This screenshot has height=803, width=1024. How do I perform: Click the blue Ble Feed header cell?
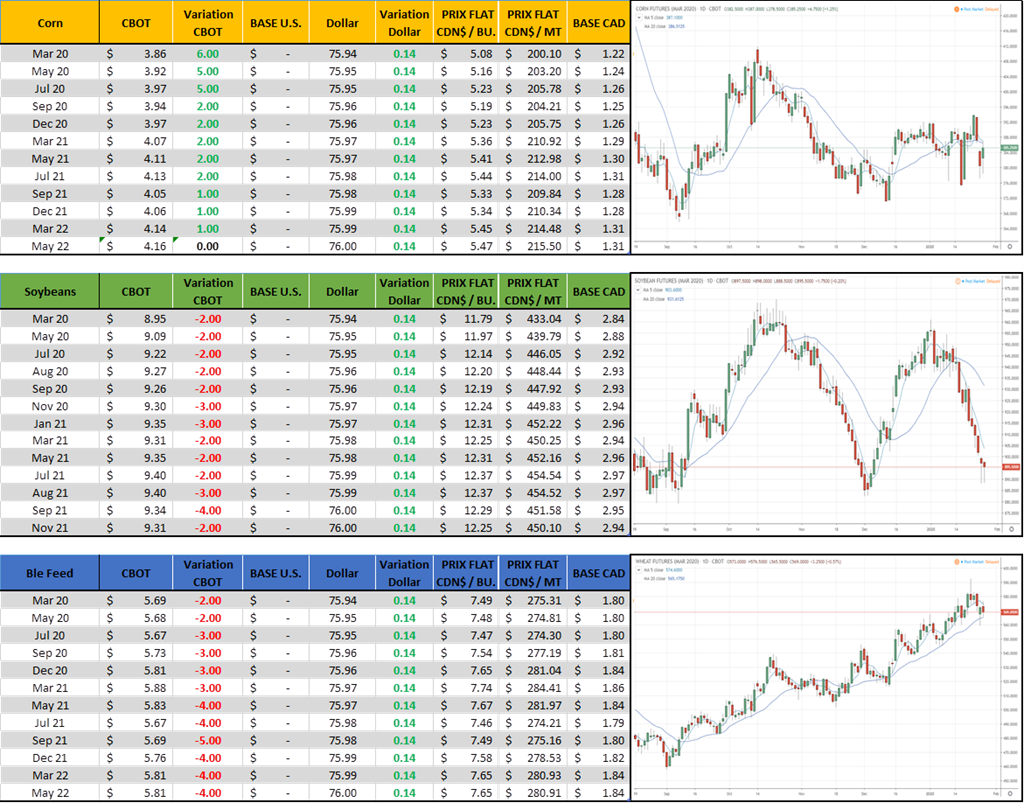(50, 573)
